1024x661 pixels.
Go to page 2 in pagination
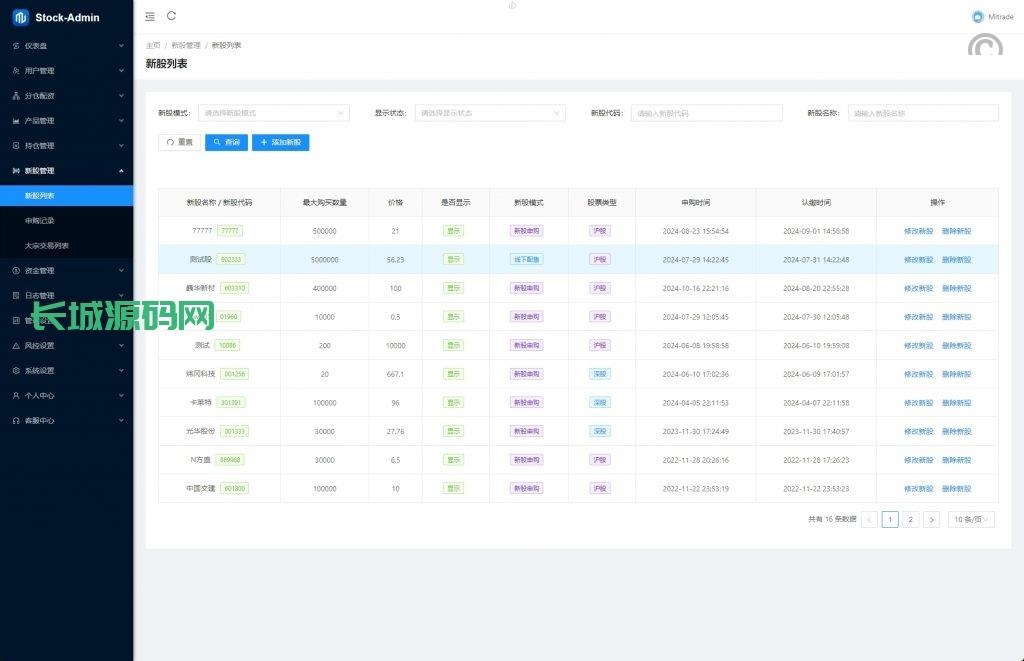tap(910, 520)
